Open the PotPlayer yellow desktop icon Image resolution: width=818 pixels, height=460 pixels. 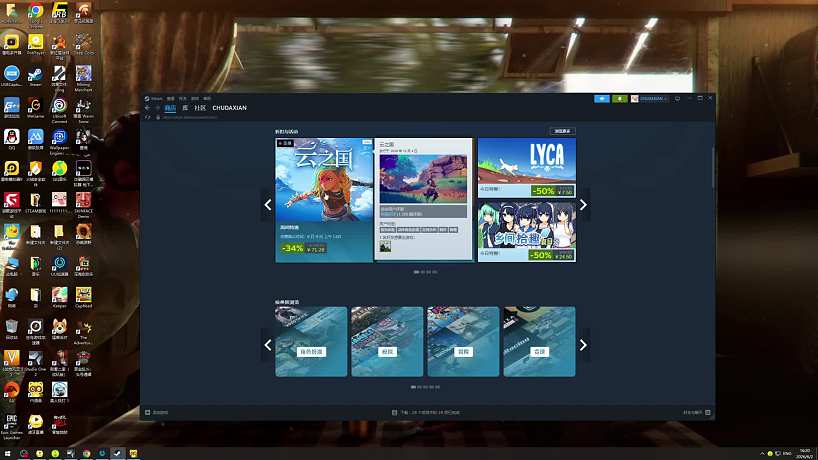(x=35, y=44)
